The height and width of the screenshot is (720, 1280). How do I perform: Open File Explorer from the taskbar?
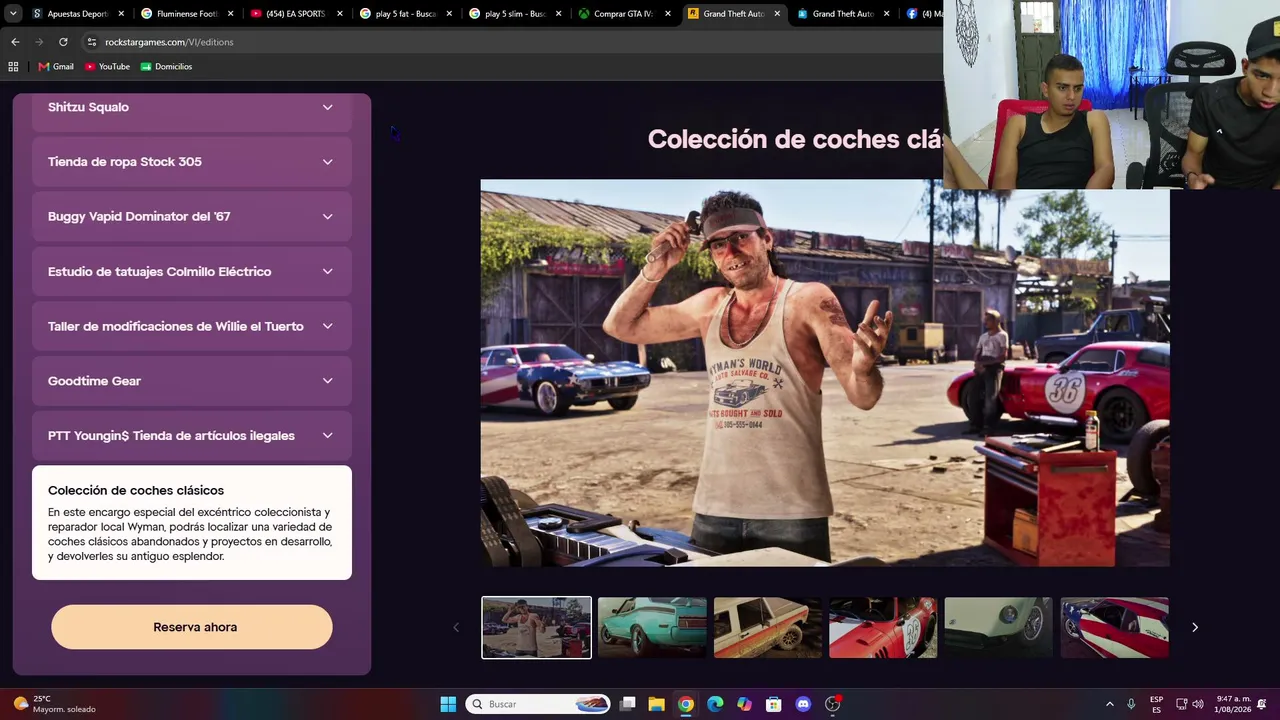pyautogui.click(x=657, y=704)
